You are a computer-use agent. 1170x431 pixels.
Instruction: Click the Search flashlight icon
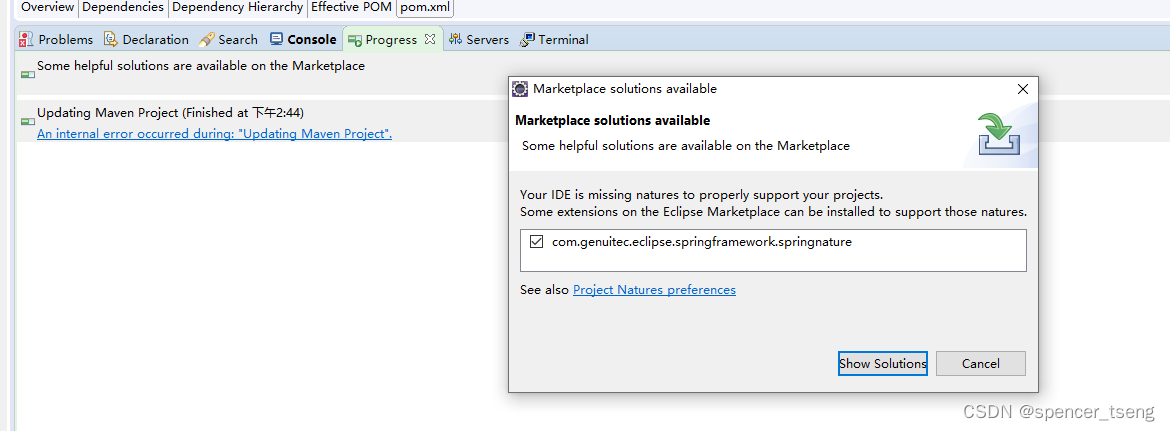click(x=206, y=40)
